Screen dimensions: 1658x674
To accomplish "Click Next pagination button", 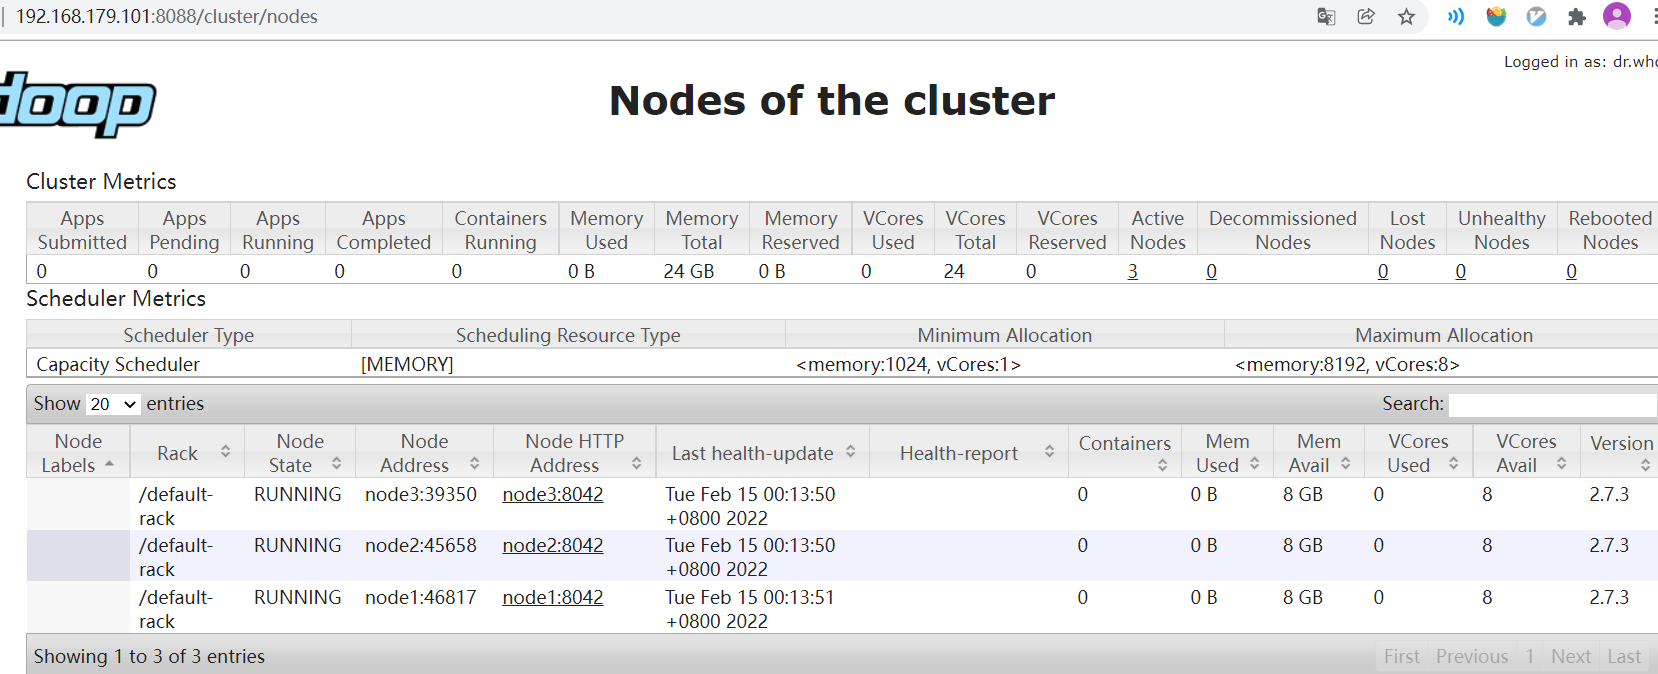I will (1571, 656).
